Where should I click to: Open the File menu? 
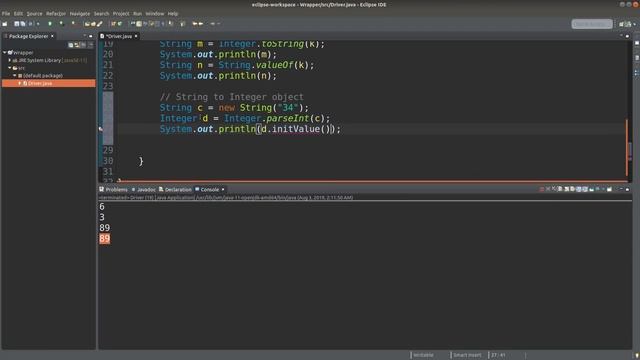6,13
